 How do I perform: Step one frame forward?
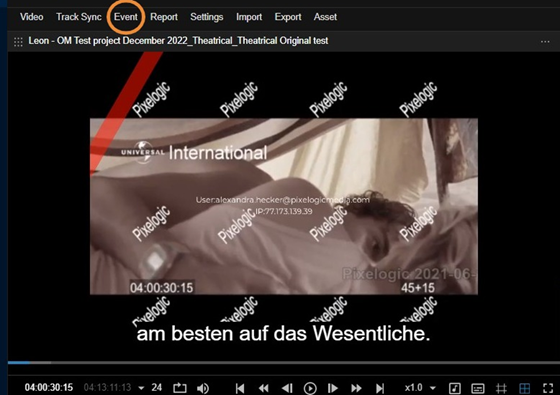click(332, 388)
